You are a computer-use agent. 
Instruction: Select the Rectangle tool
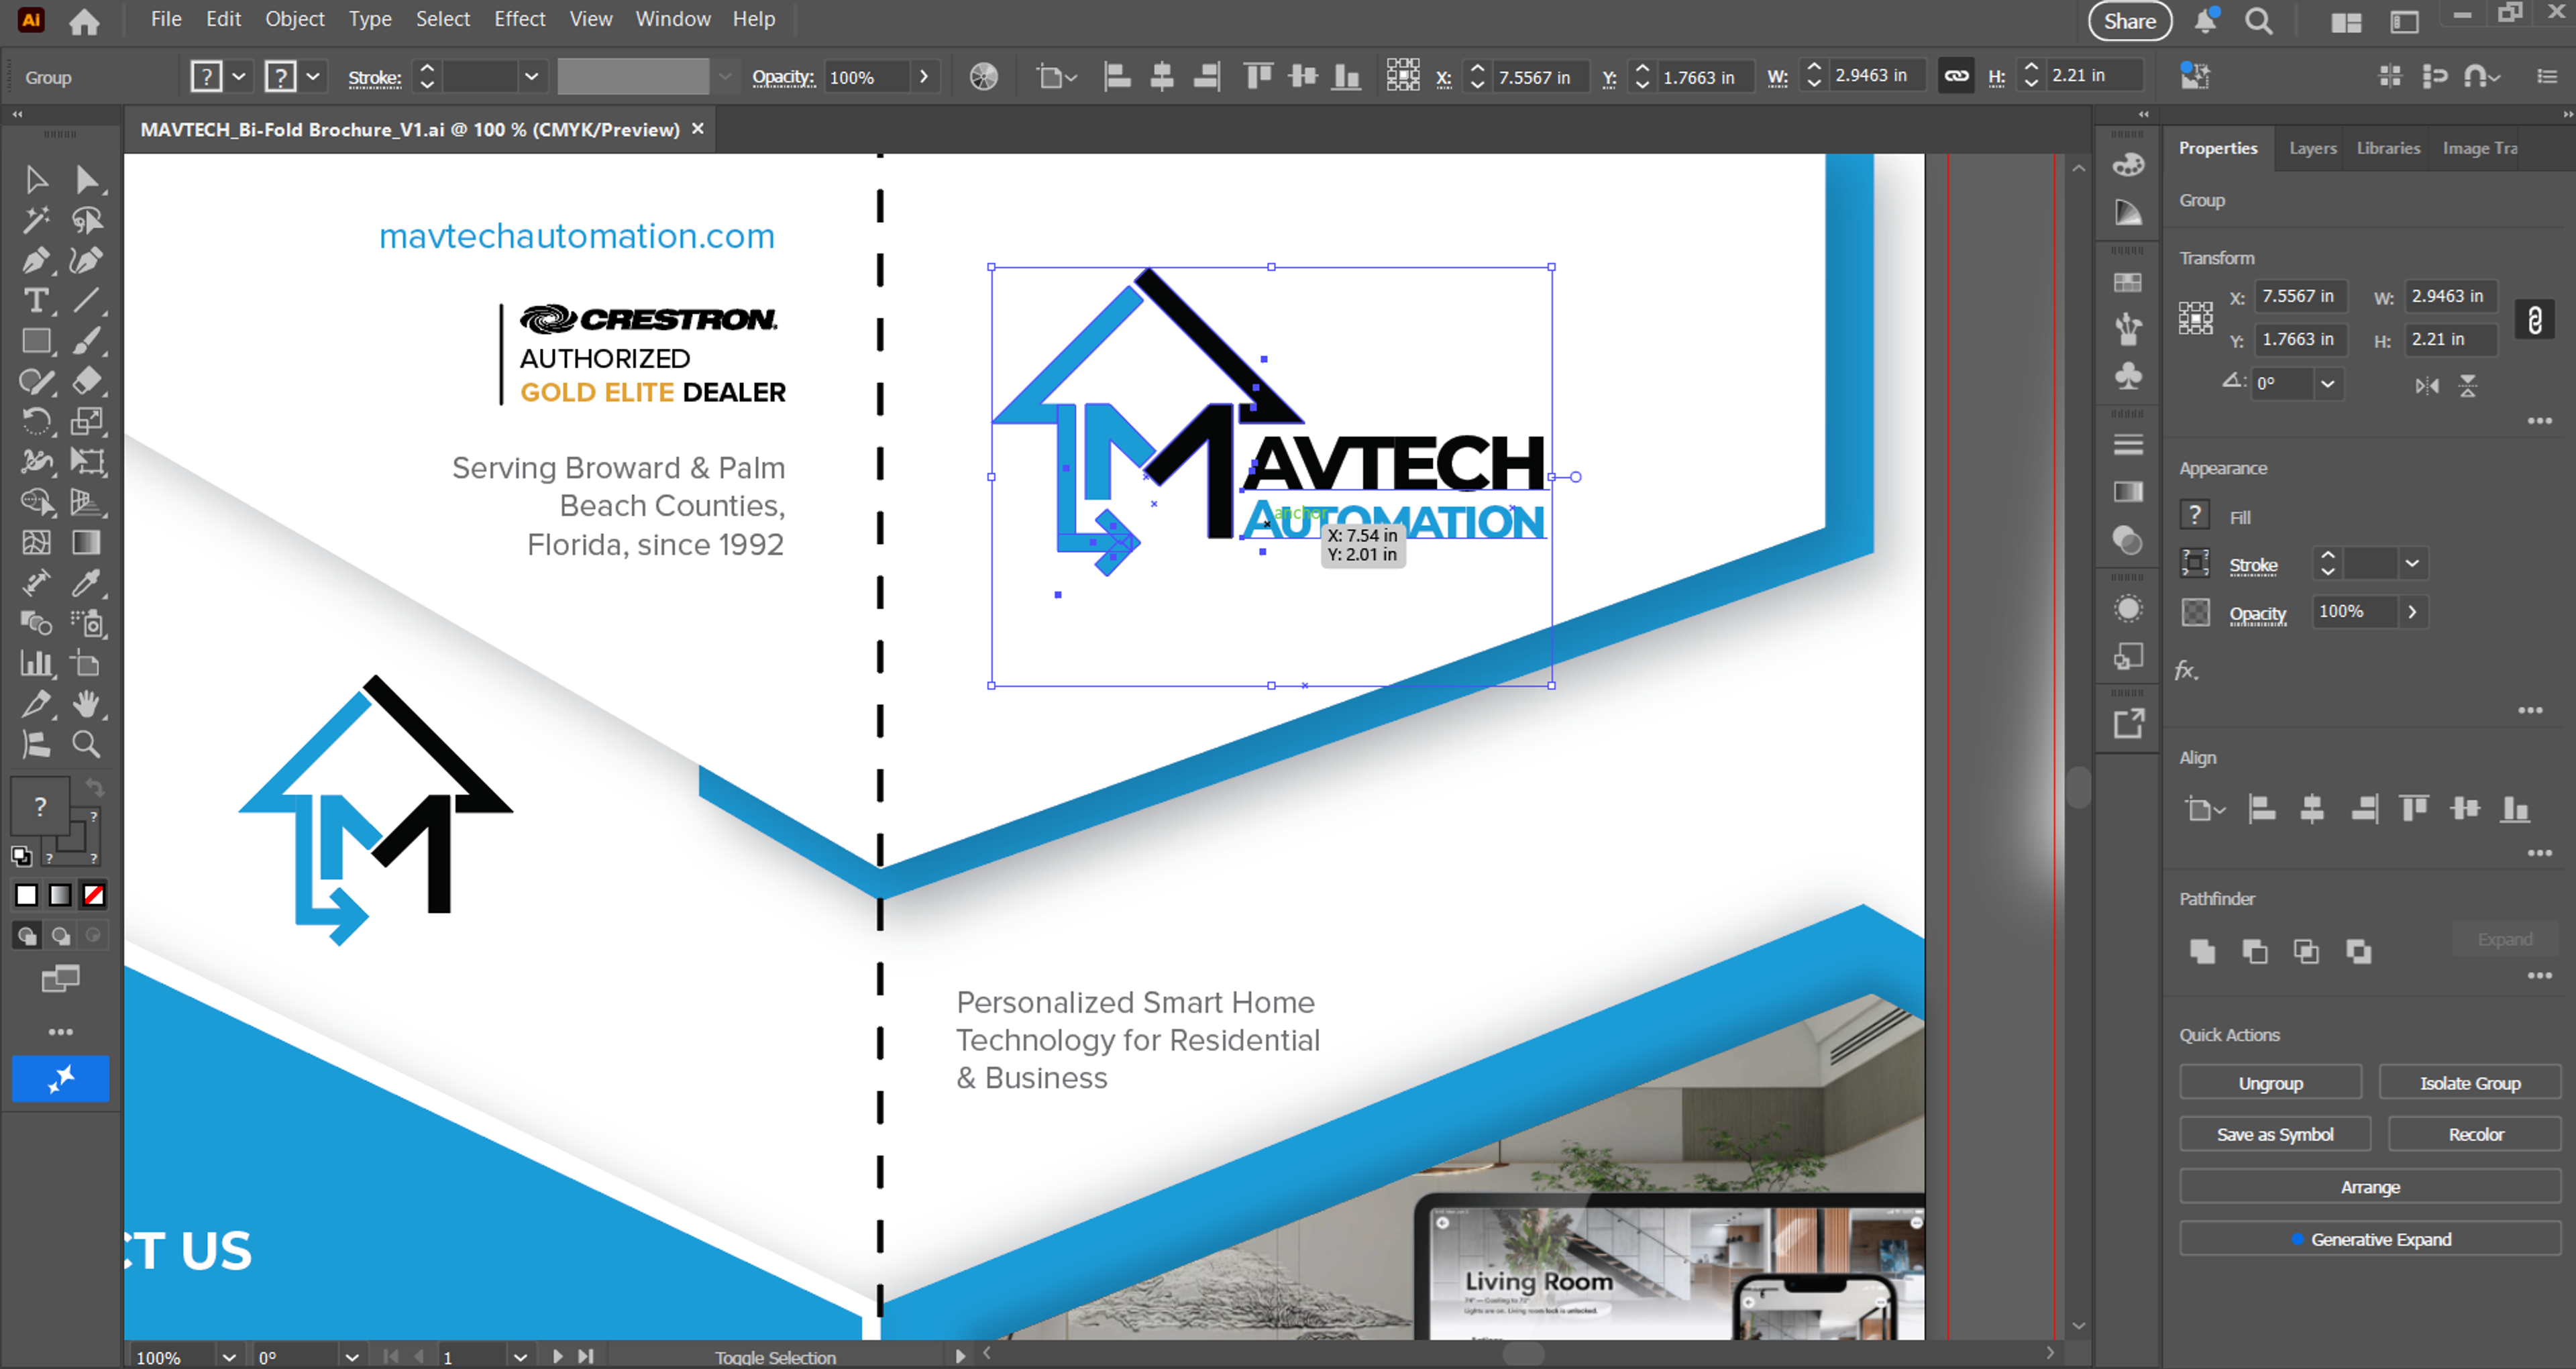tap(36, 341)
